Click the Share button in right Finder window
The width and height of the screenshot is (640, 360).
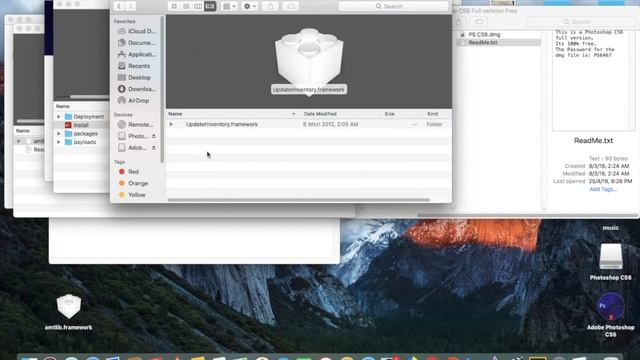coord(459,22)
